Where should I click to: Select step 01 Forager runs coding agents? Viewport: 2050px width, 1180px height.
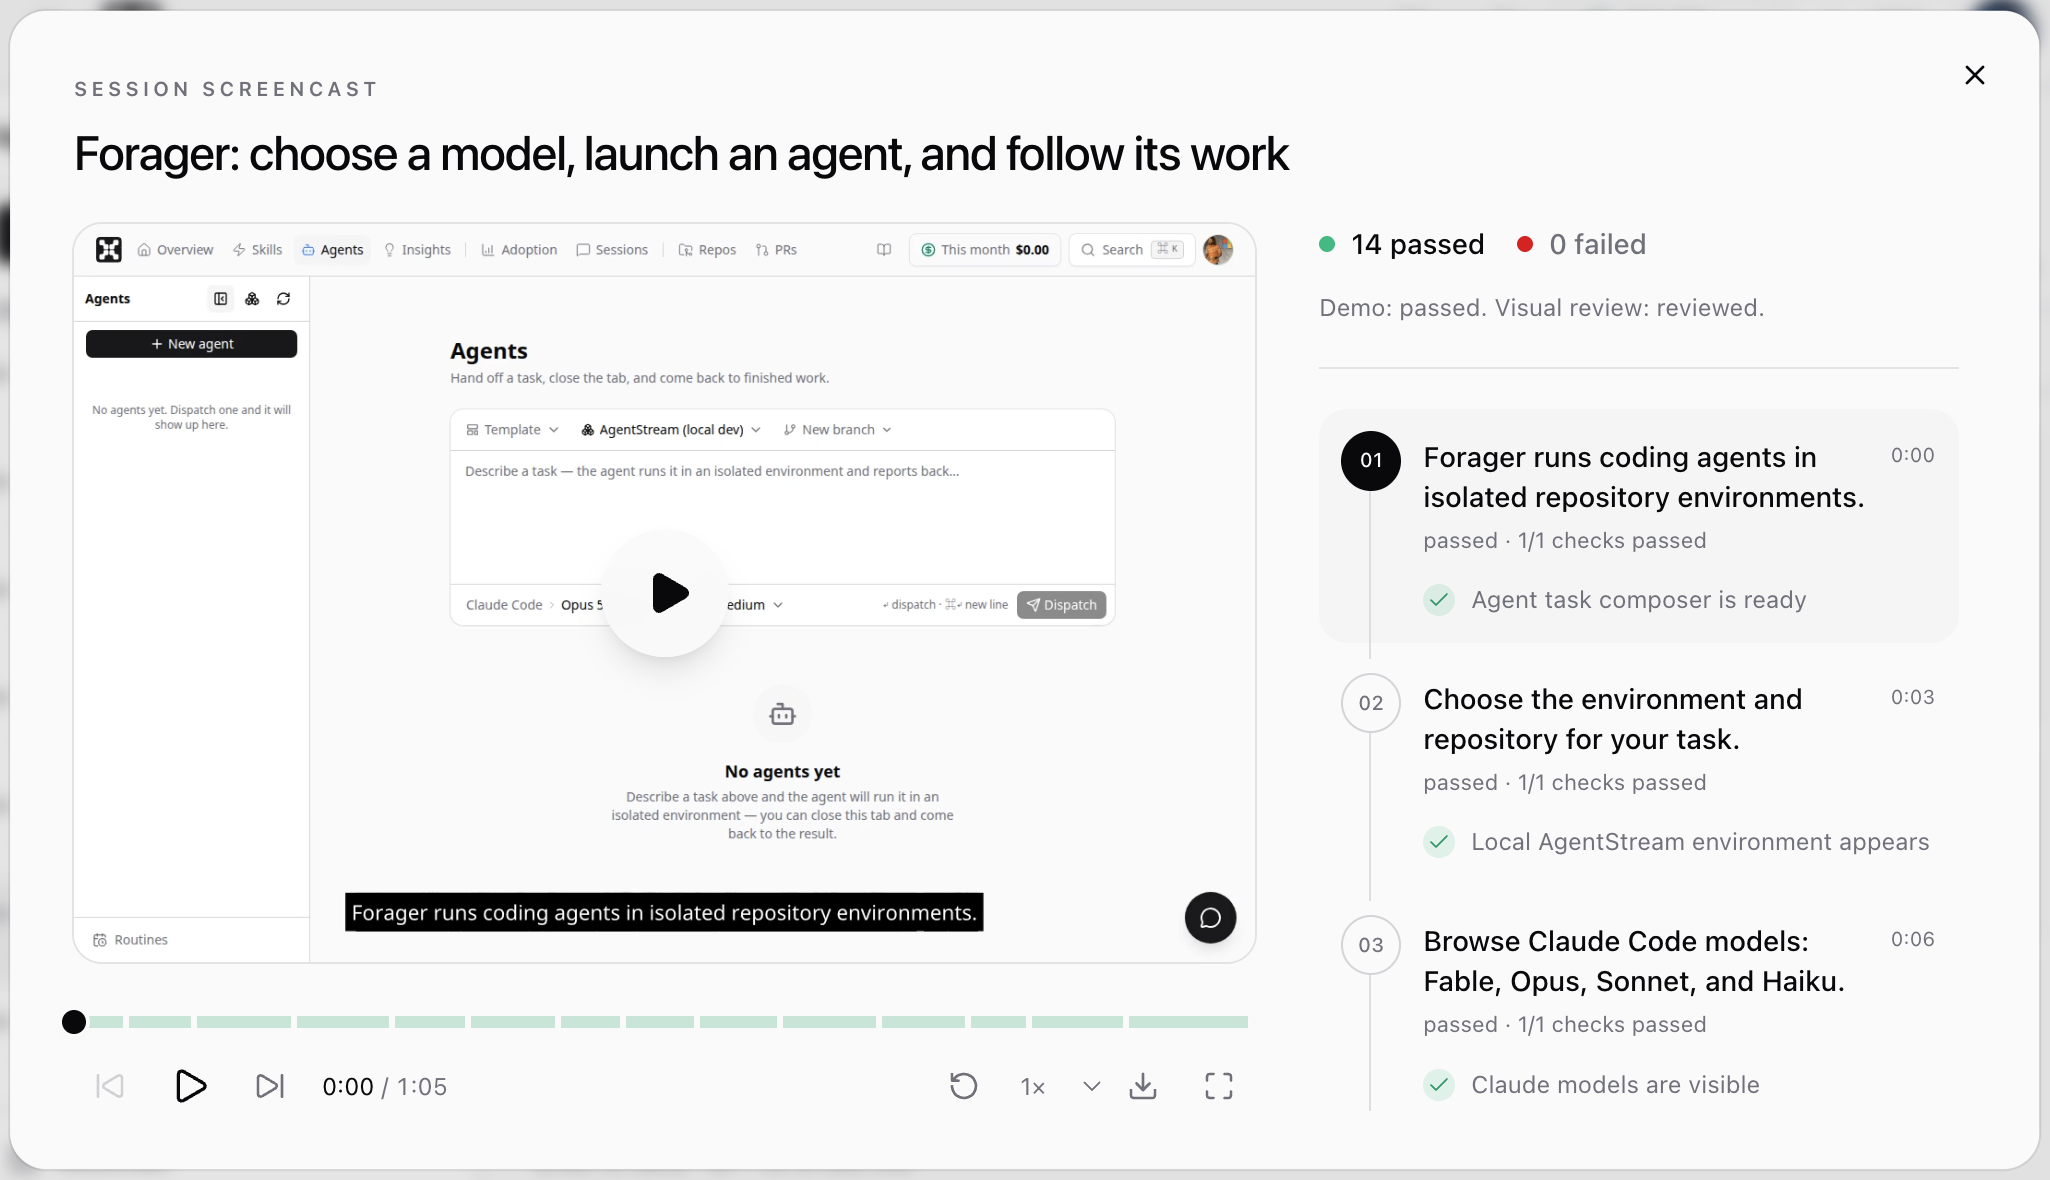pos(1638,526)
